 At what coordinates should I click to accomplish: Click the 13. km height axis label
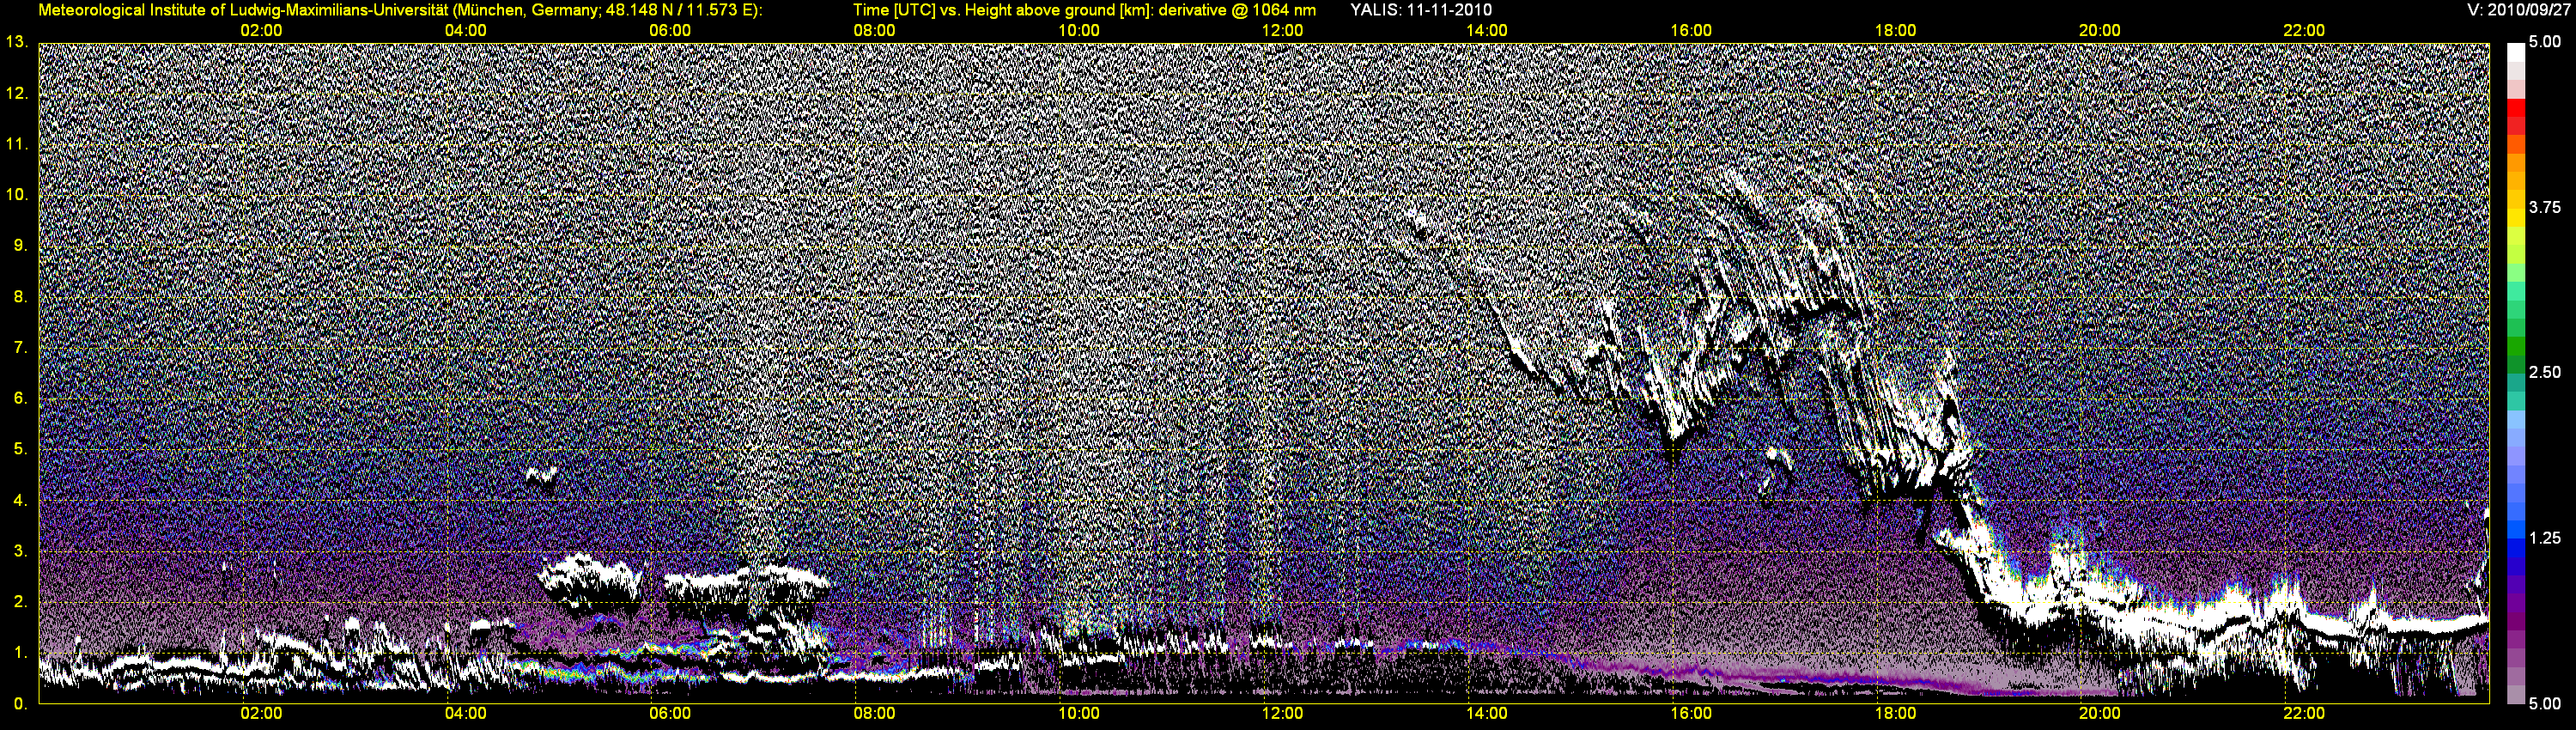point(16,42)
